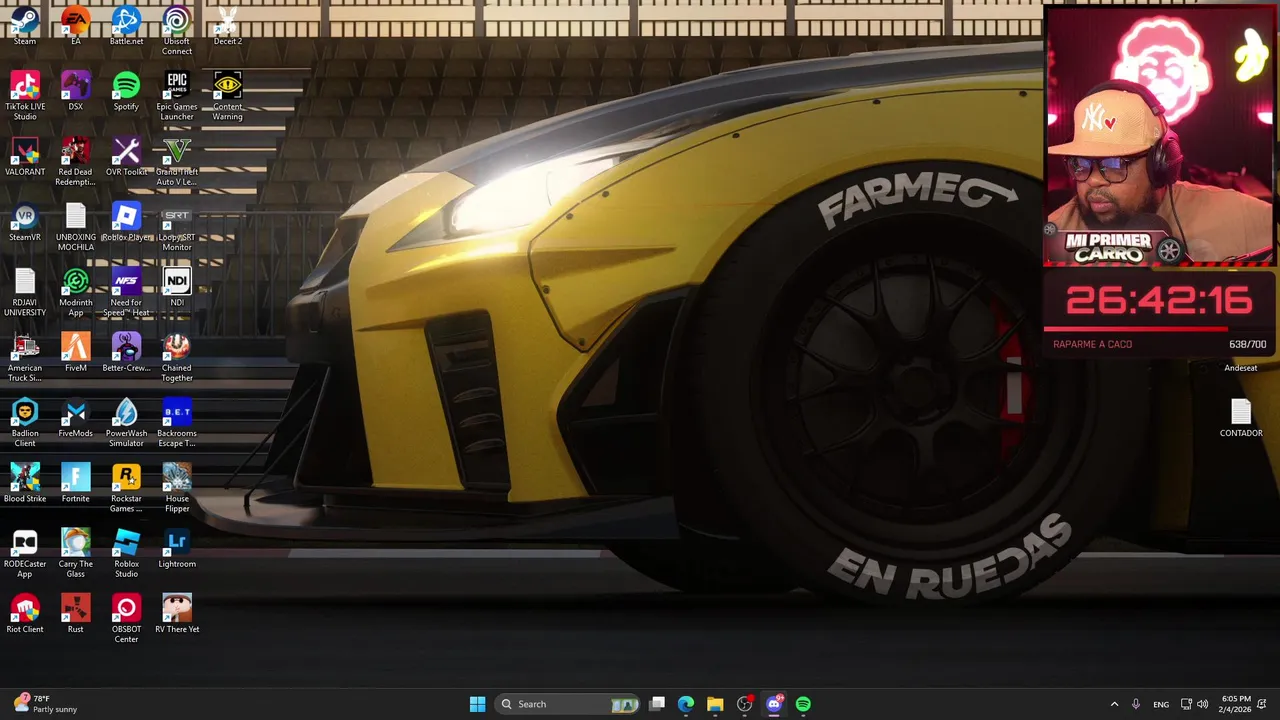Select the Backrooms Escape Together icon

177,423
